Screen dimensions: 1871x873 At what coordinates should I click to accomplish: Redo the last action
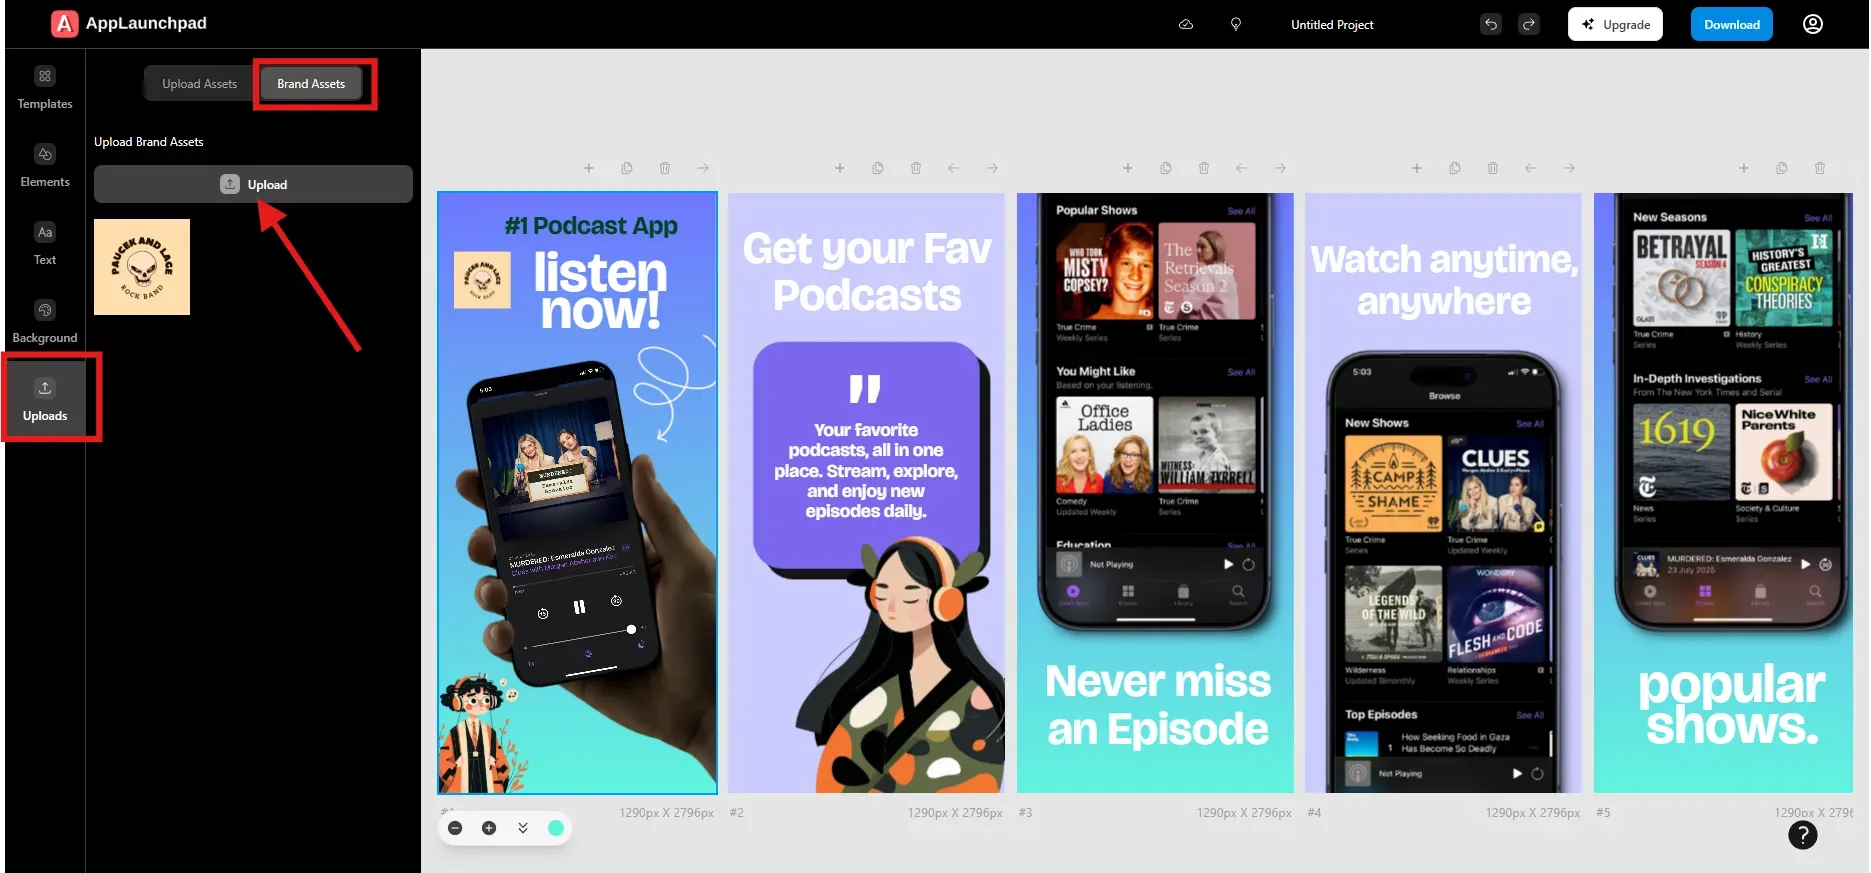point(1529,24)
